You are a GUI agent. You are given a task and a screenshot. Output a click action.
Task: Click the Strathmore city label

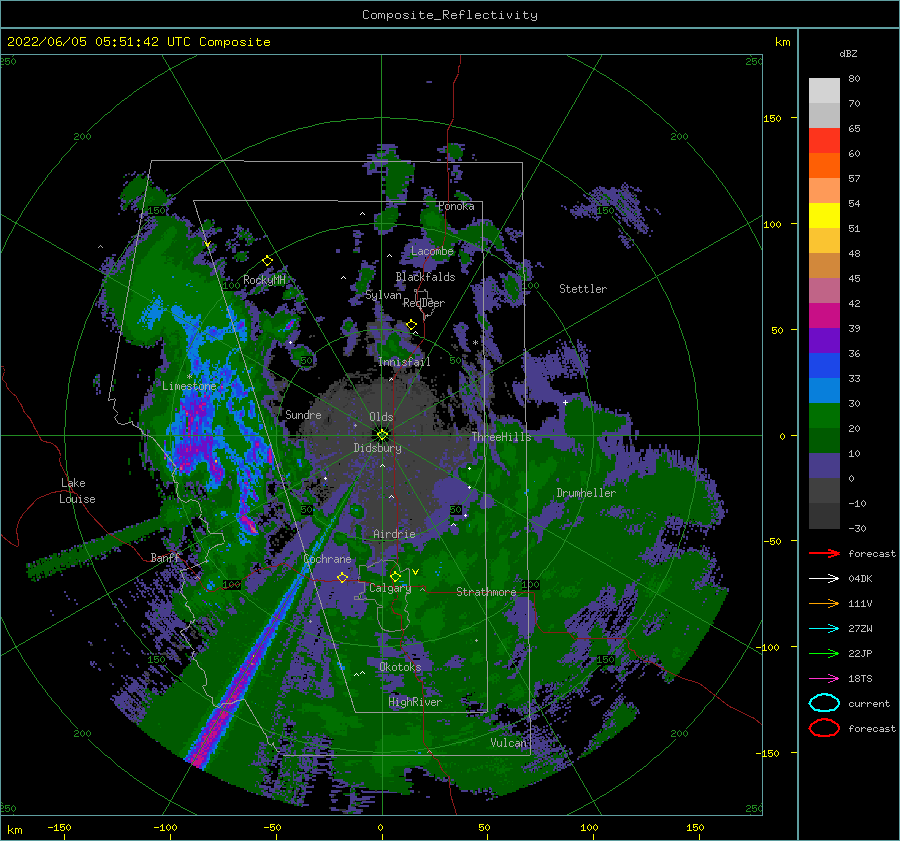point(486,592)
